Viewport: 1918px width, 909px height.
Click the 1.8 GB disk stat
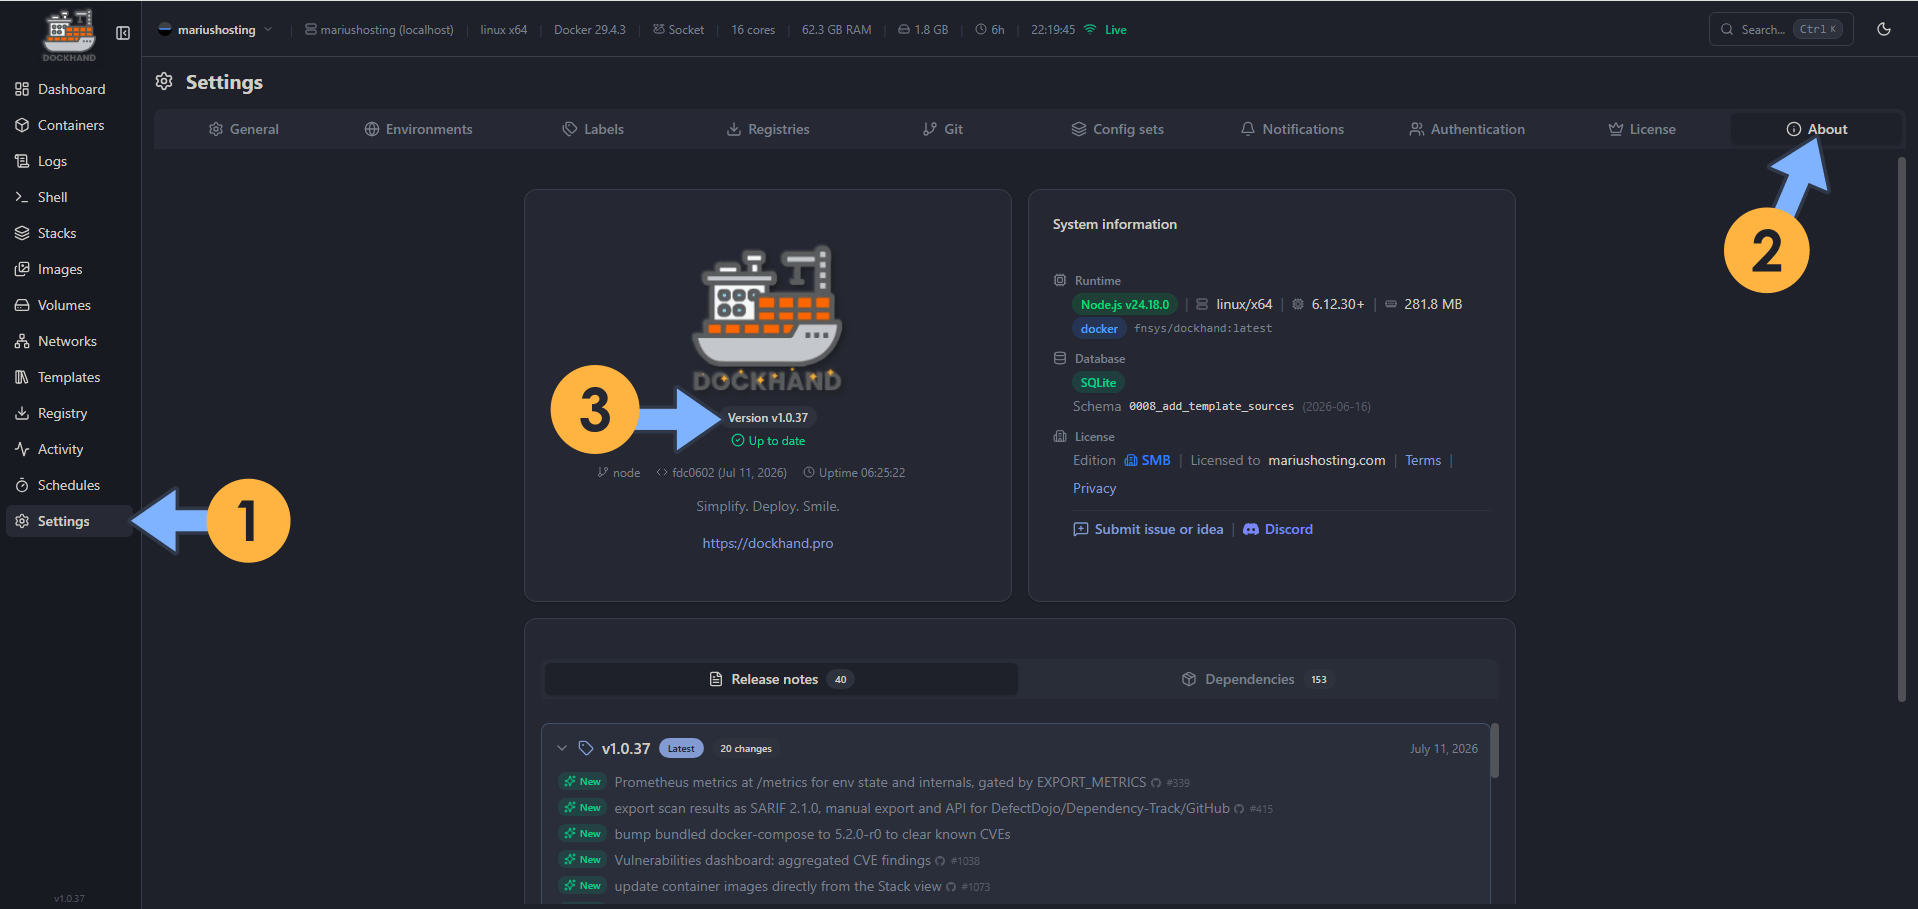coord(923,30)
